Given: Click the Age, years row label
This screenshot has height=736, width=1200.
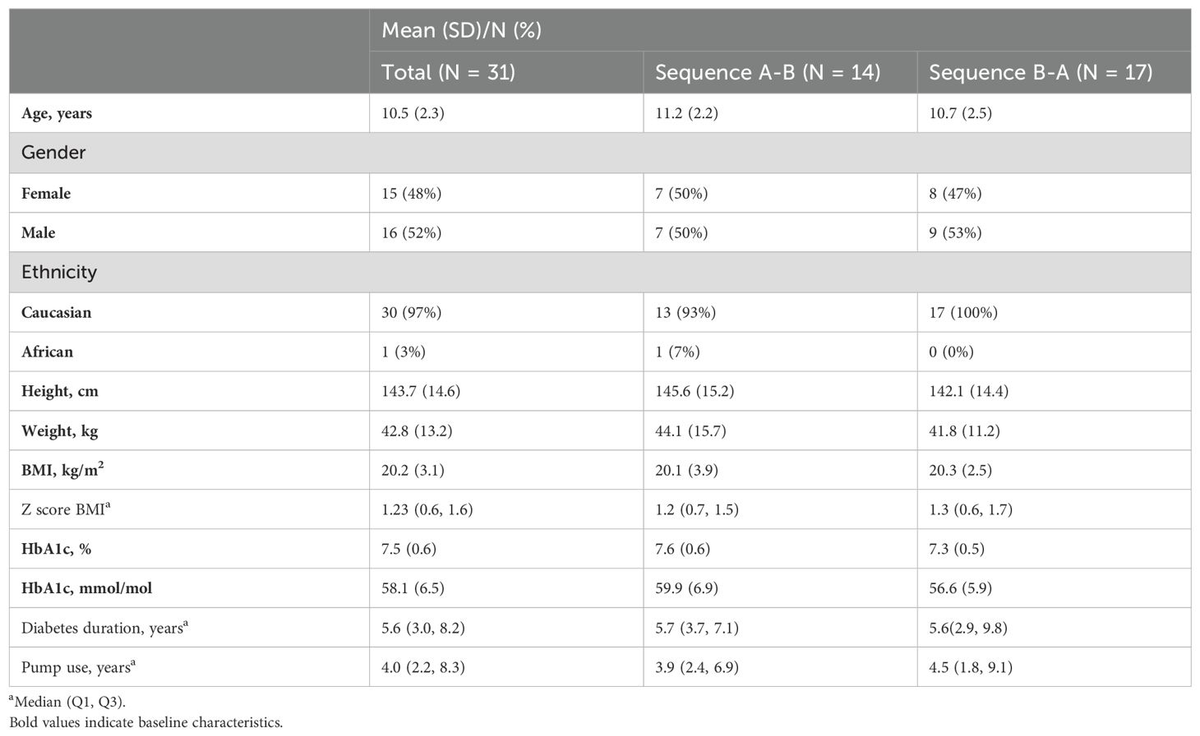Looking at the screenshot, I should tap(59, 113).
